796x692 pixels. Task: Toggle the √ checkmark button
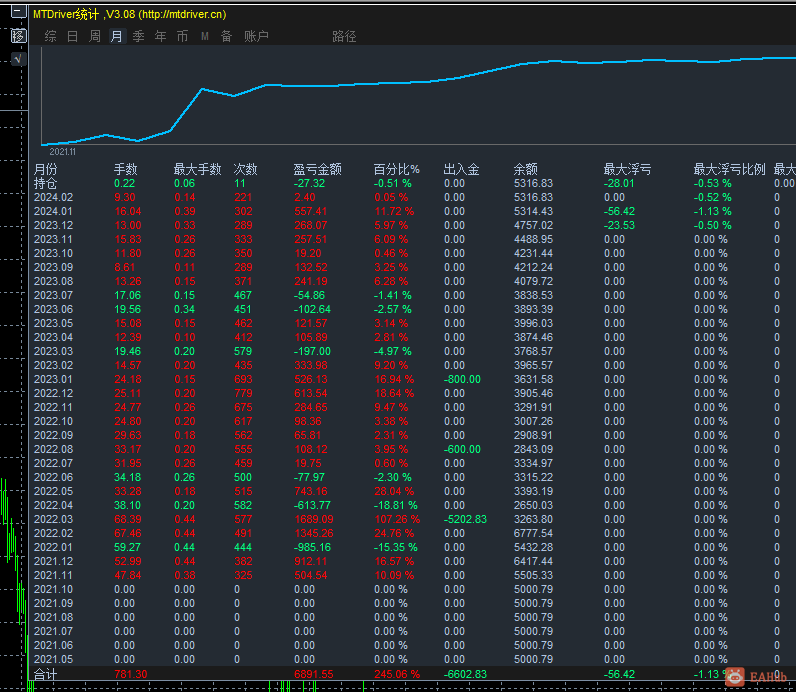(18, 60)
